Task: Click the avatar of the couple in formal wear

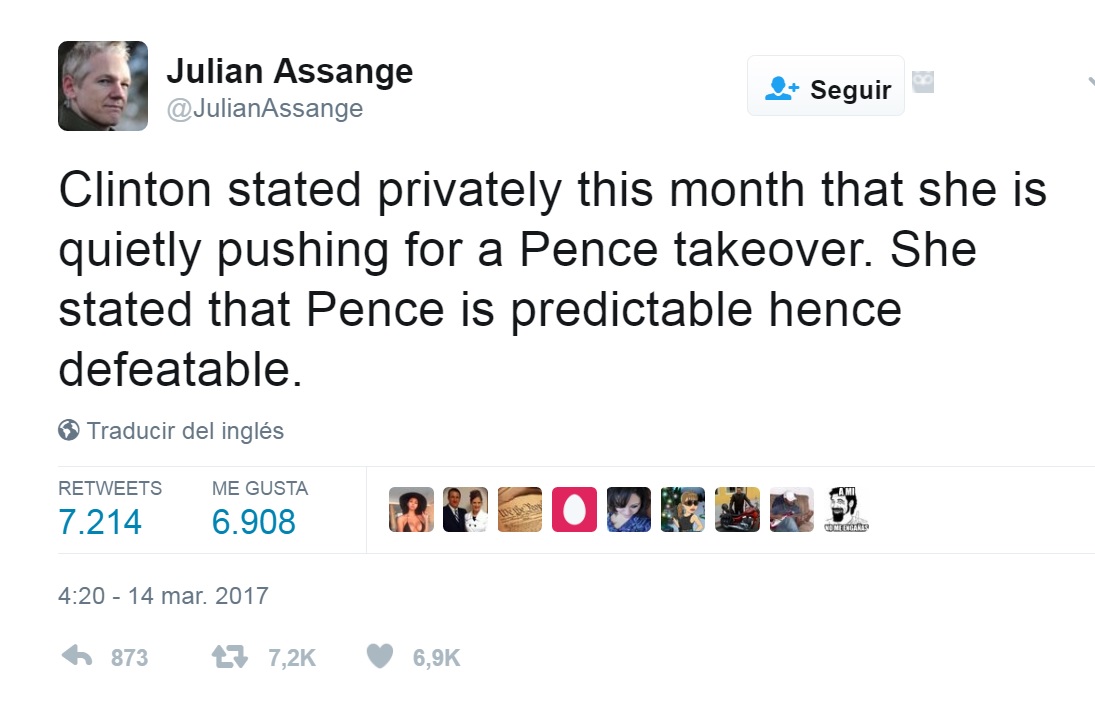Action: [x=465, y=510]
